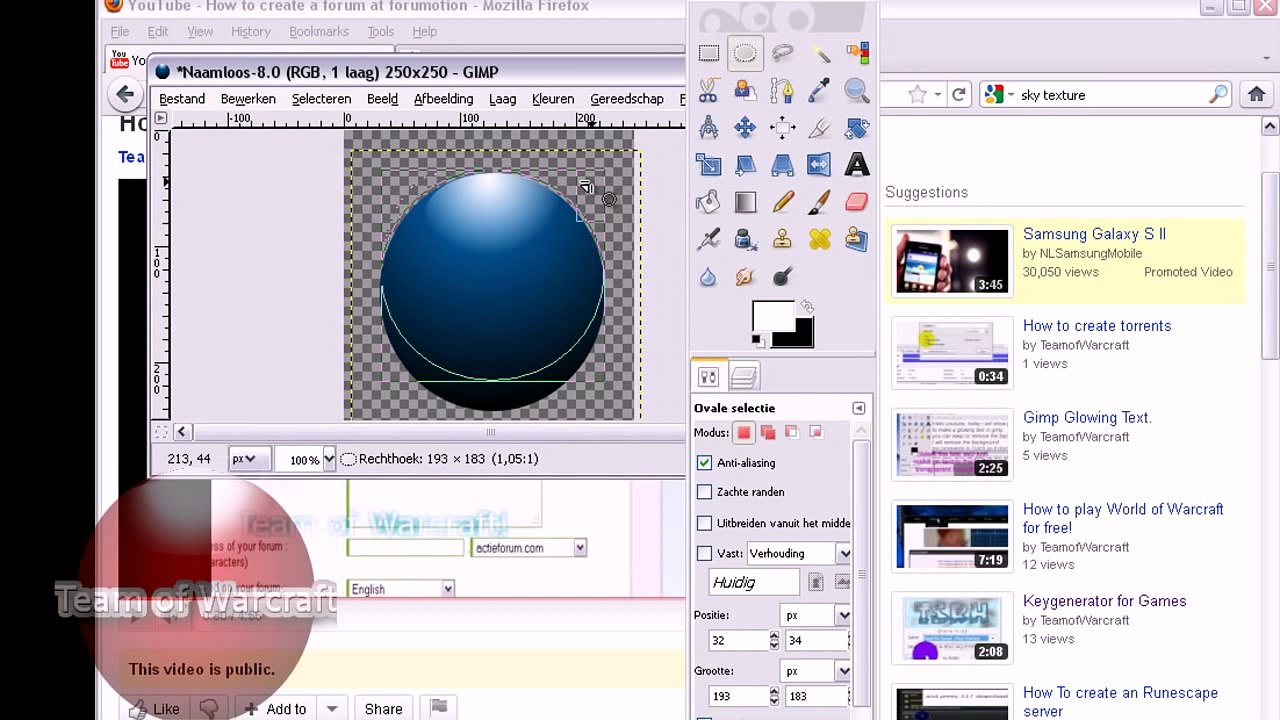Select the Alignment tool
The height and width of the screenshot is (720, 1280).
782,127
